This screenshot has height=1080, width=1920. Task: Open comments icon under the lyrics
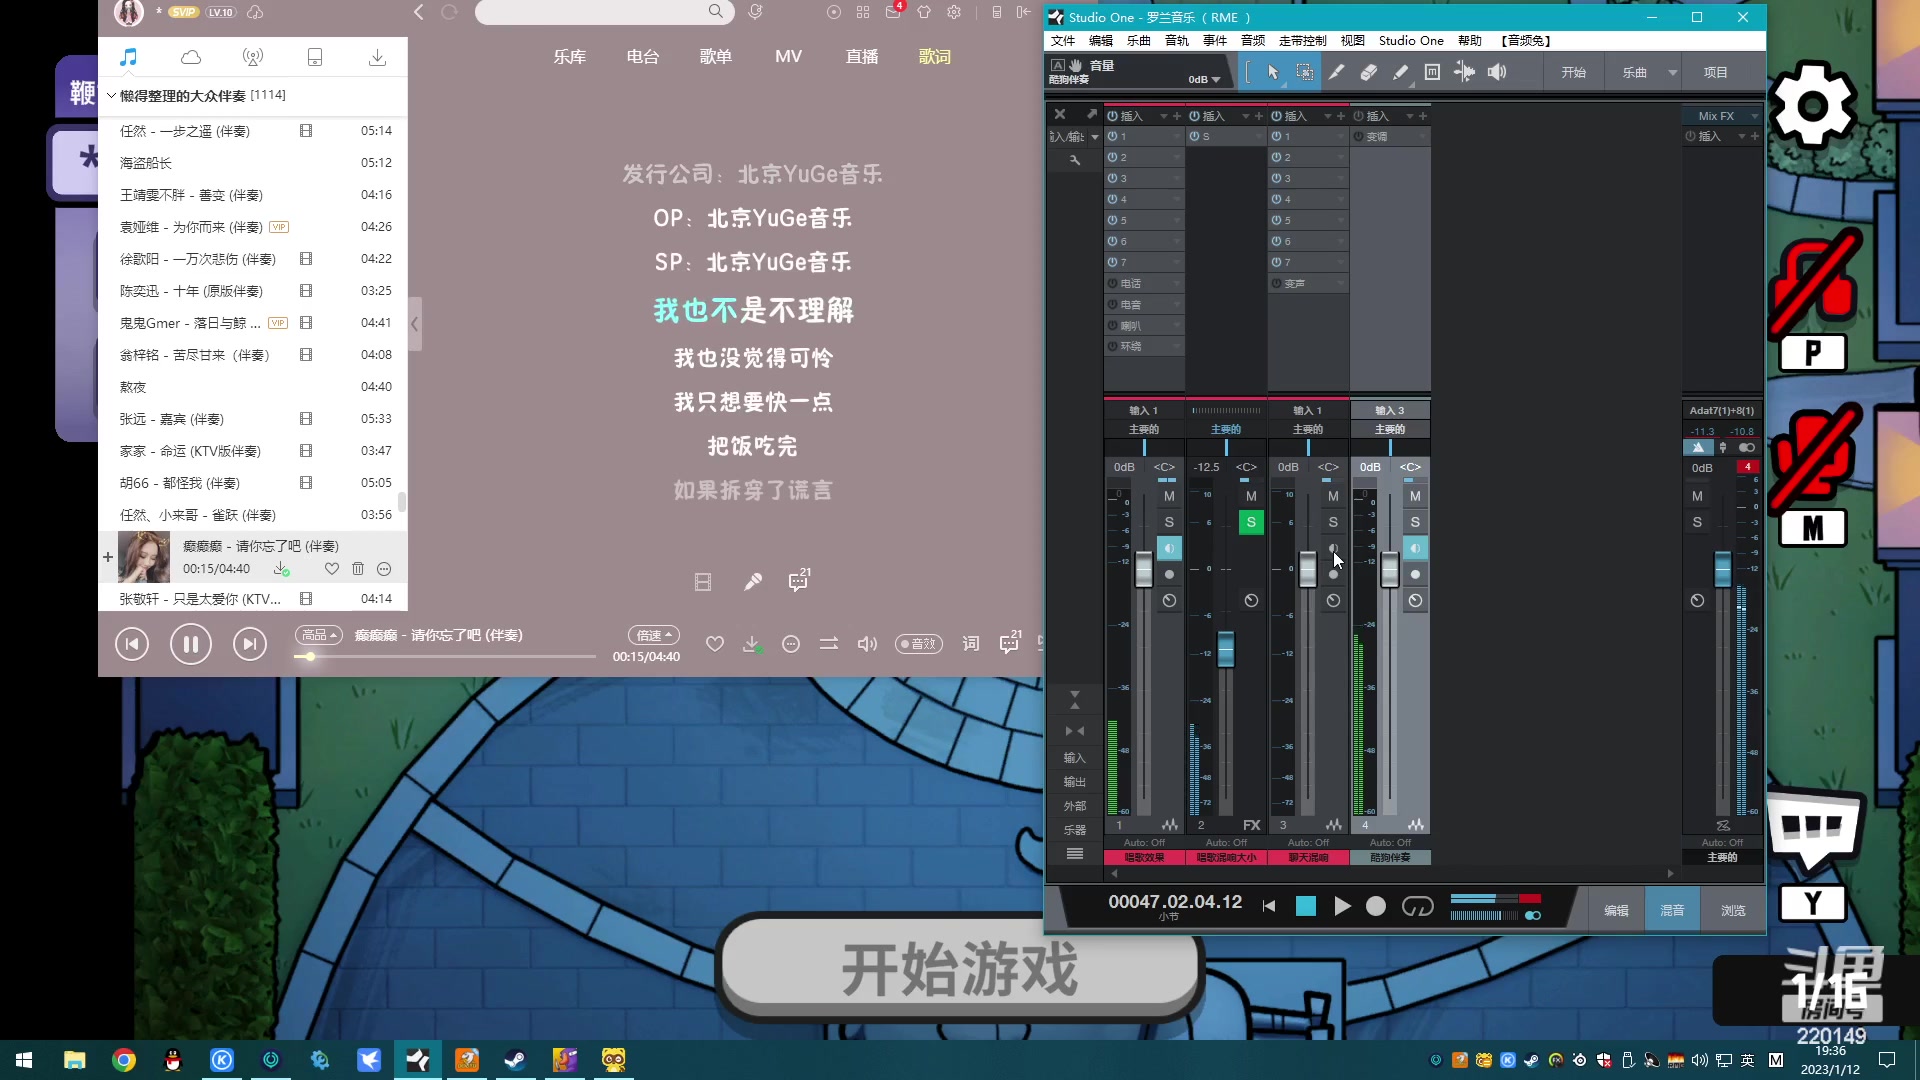click(799, 581)
